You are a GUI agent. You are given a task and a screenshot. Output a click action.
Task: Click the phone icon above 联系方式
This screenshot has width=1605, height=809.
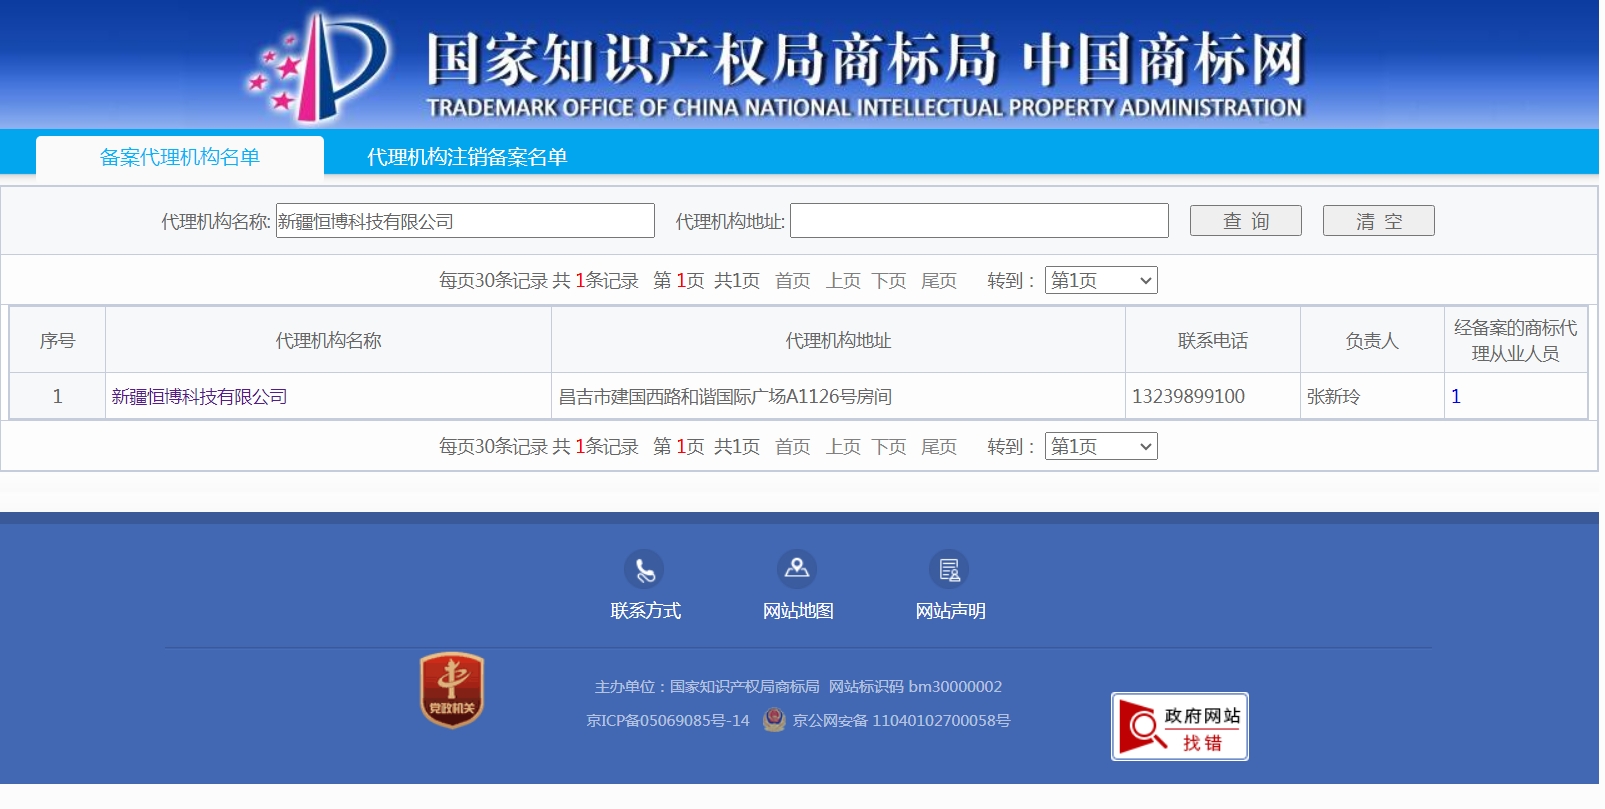pyautogui.click(x=644, y=569)
